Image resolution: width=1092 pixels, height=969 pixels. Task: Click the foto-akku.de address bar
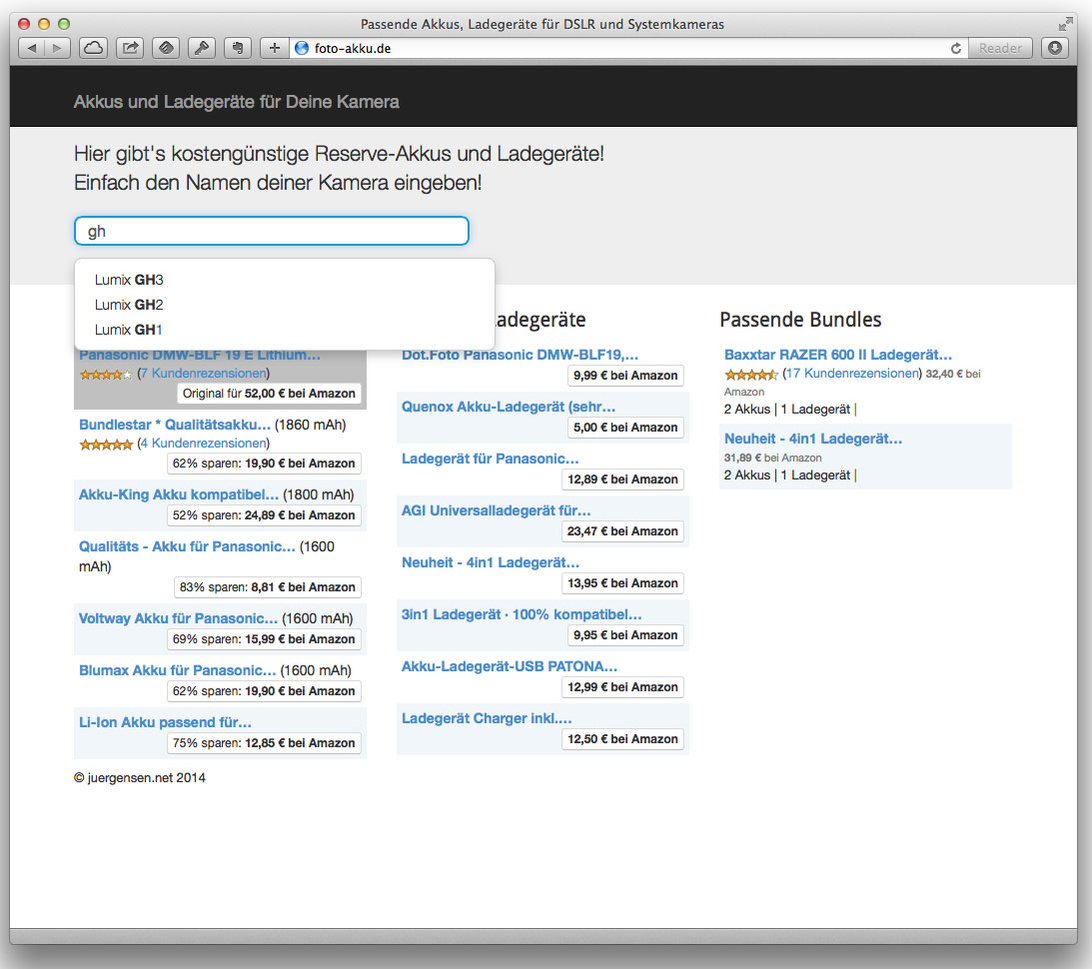point(620,48)
